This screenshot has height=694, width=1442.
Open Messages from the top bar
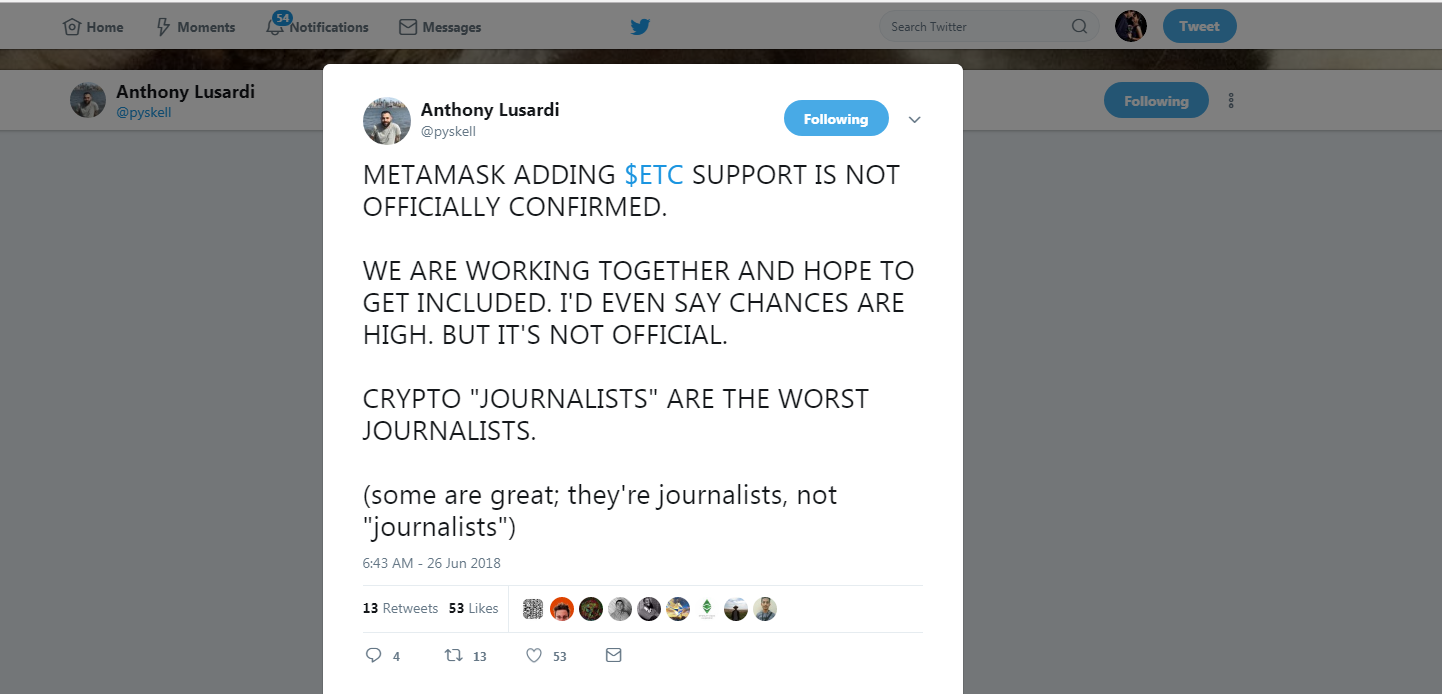coord(440,27)
